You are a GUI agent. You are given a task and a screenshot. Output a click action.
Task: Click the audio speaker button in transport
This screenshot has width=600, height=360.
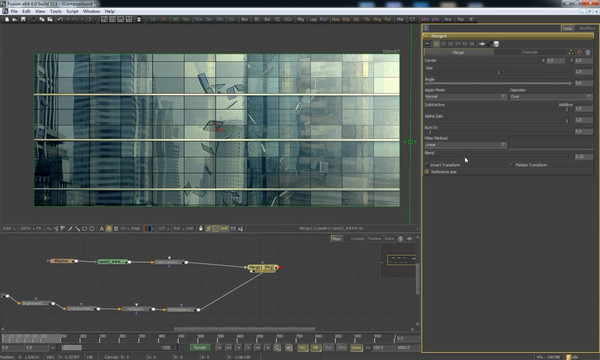point(289,347)
